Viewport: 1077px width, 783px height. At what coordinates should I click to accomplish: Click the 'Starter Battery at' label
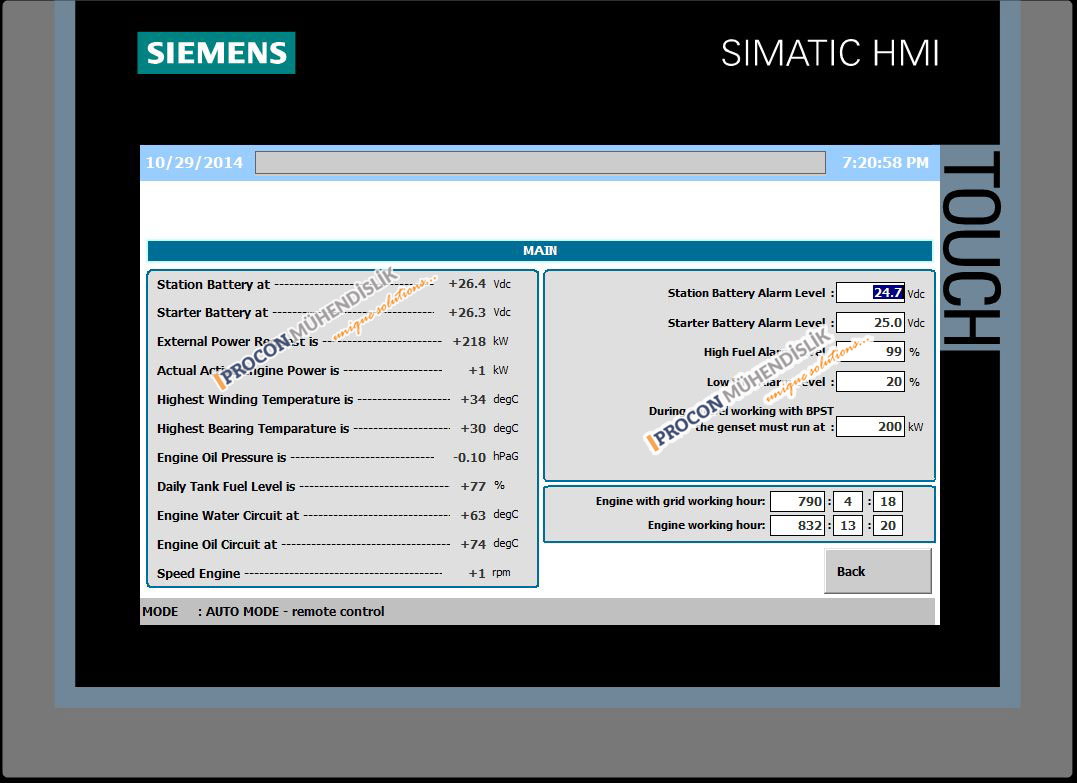212,313
